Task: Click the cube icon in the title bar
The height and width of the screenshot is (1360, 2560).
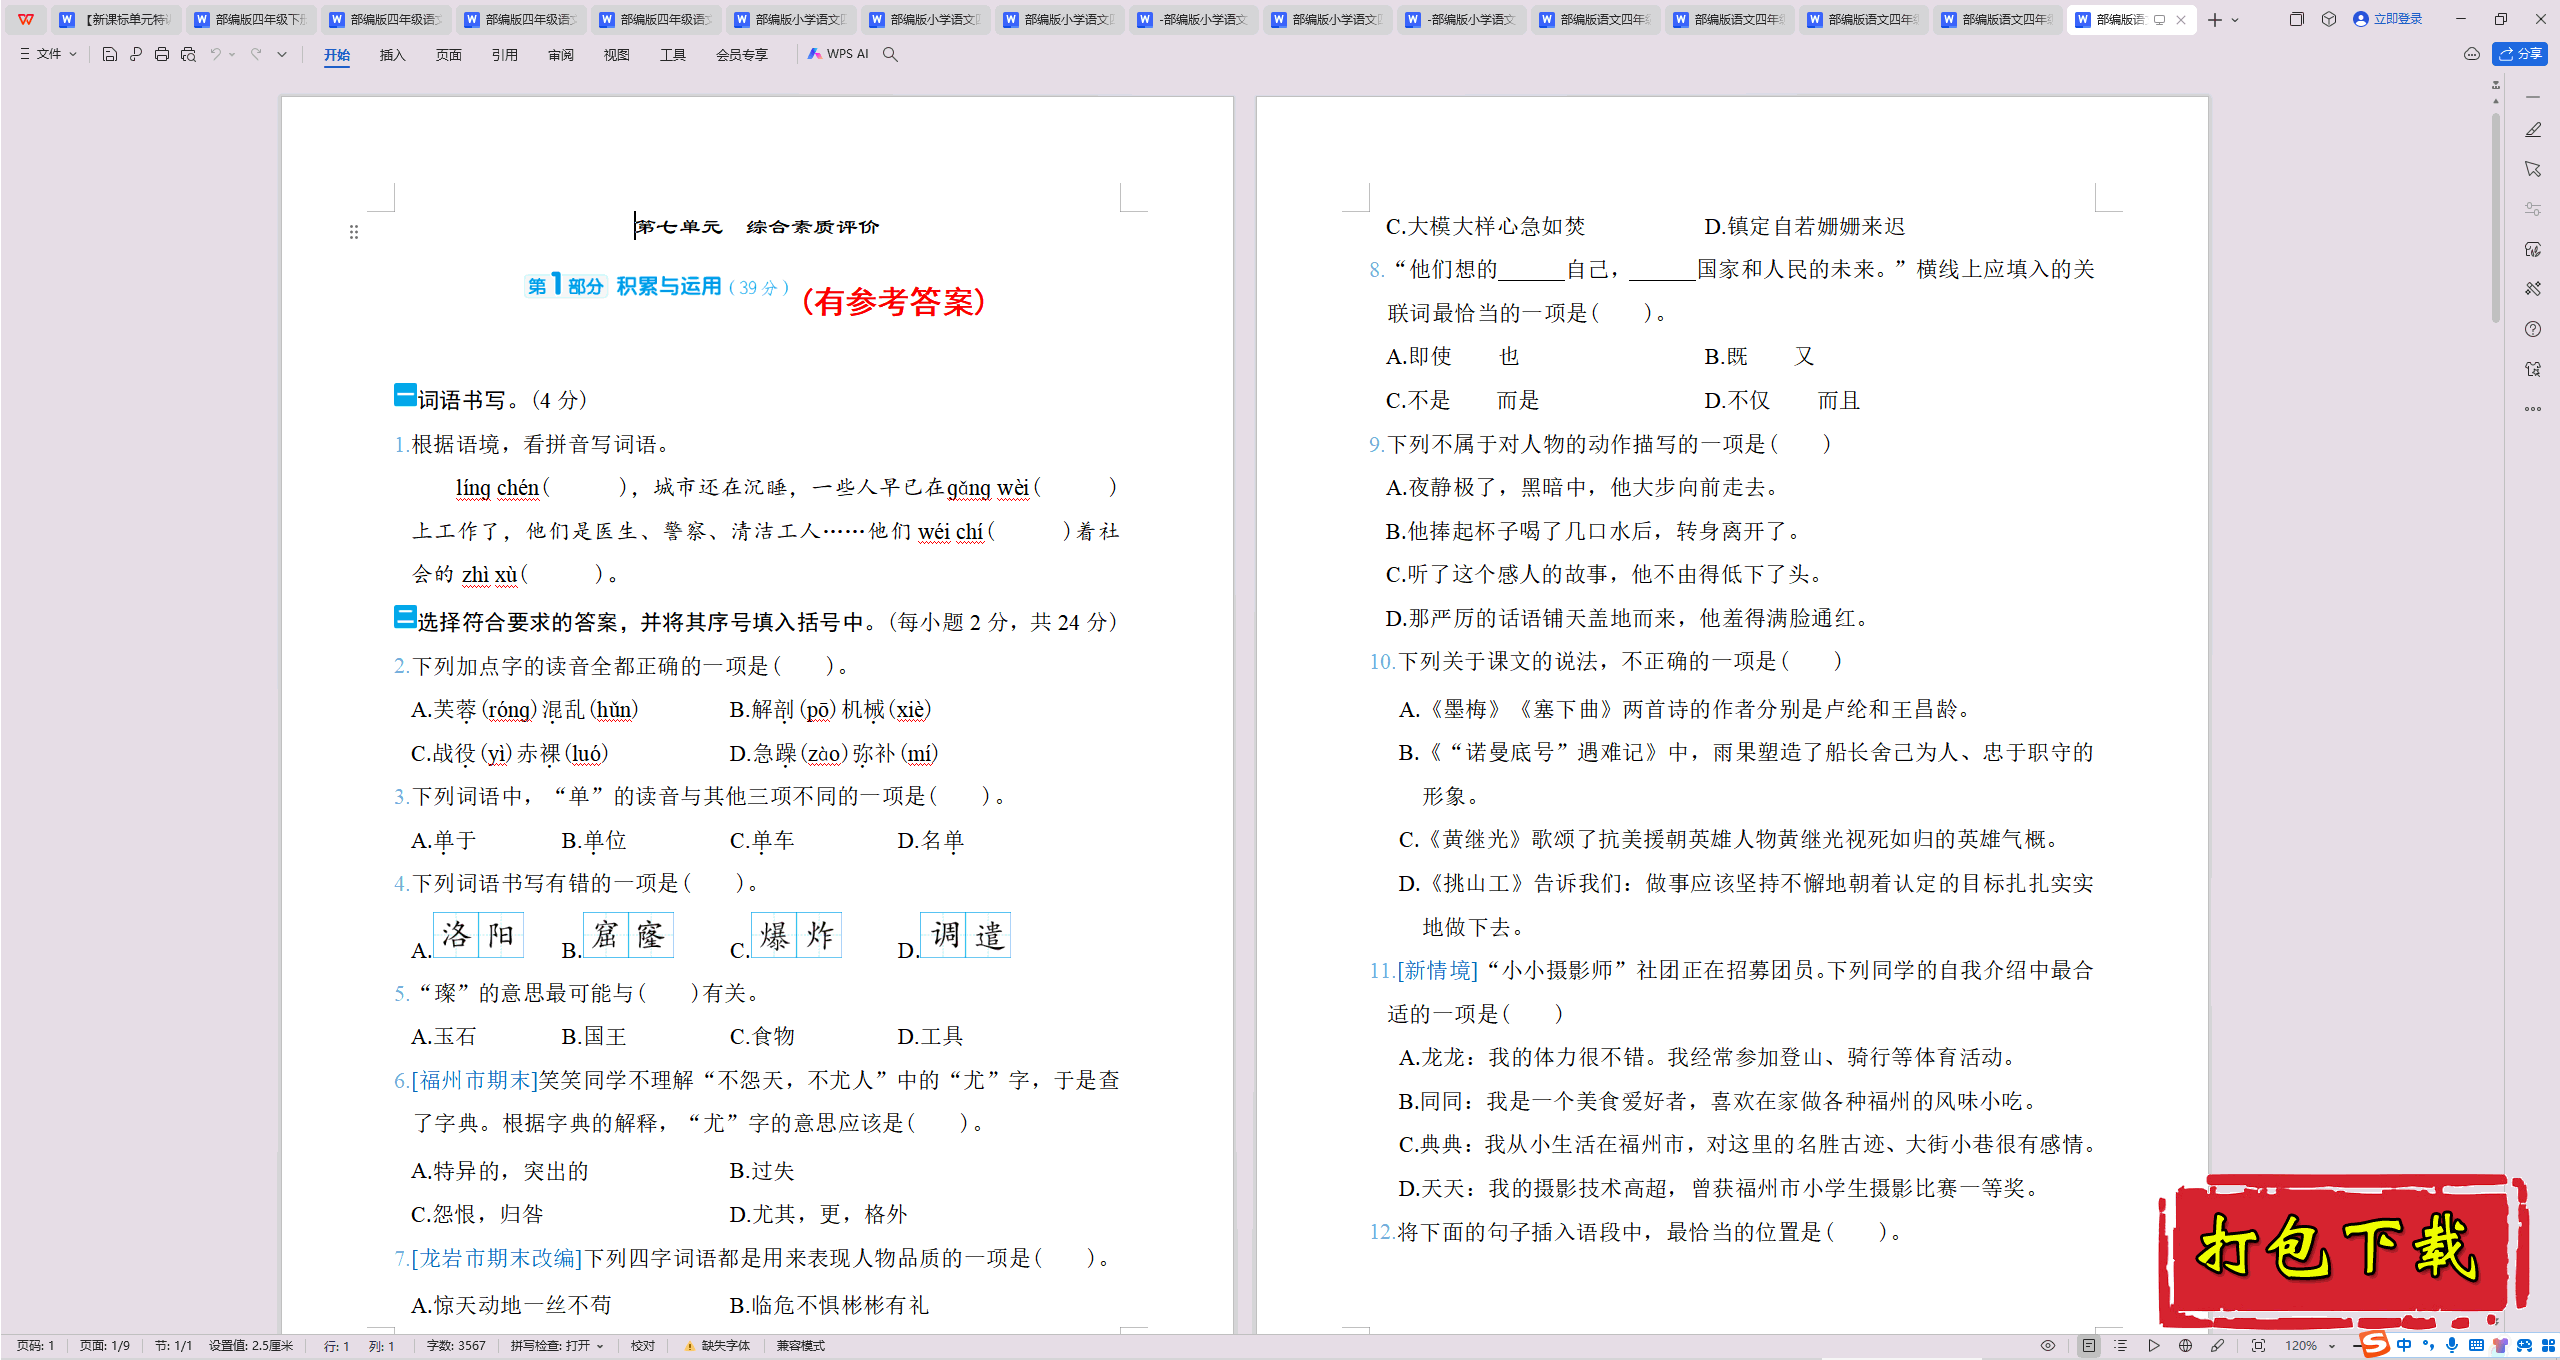Action: [x=2329, y=19]
